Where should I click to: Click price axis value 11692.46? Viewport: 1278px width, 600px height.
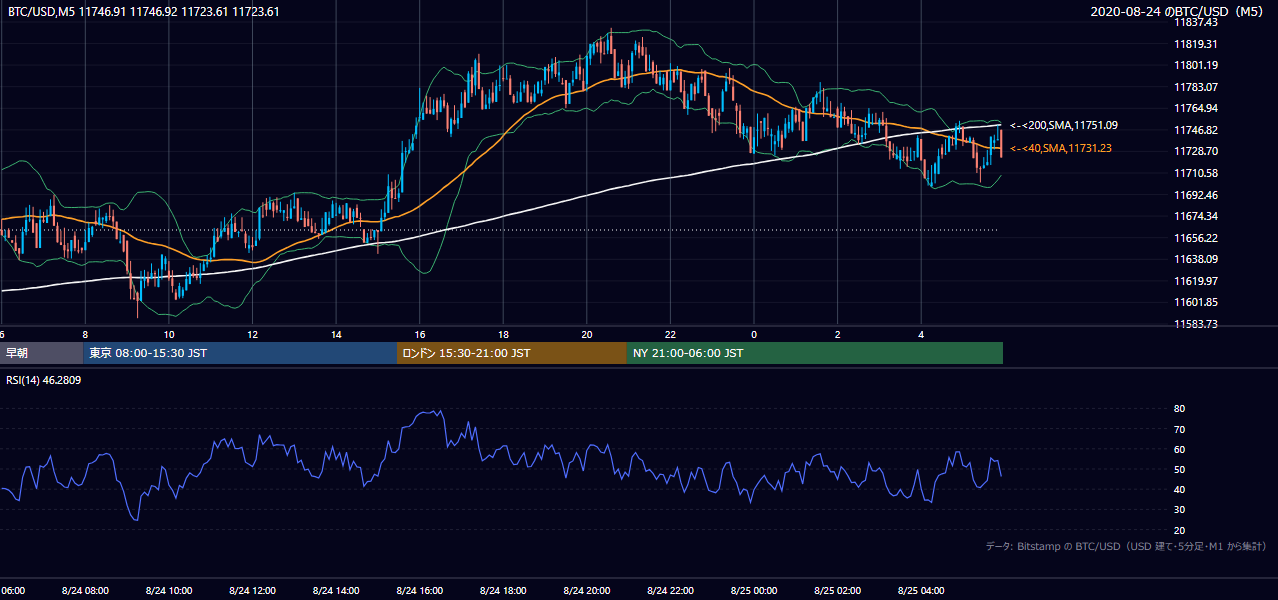coord(1195,195)
